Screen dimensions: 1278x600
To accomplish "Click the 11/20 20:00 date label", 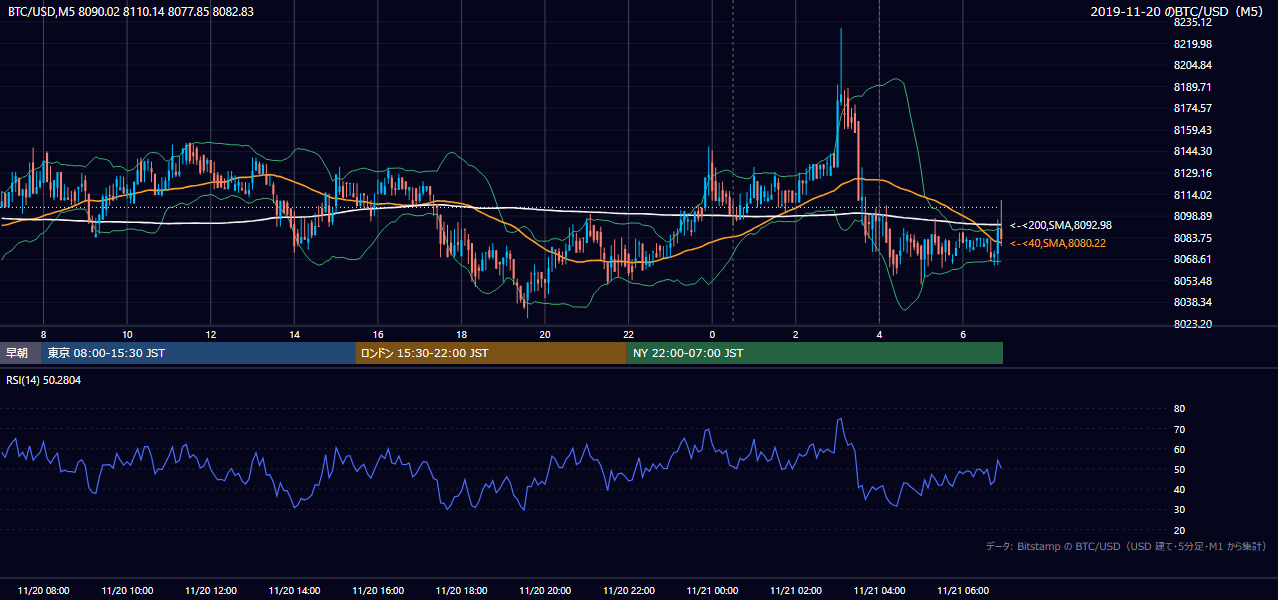I will tap(545, 591).
